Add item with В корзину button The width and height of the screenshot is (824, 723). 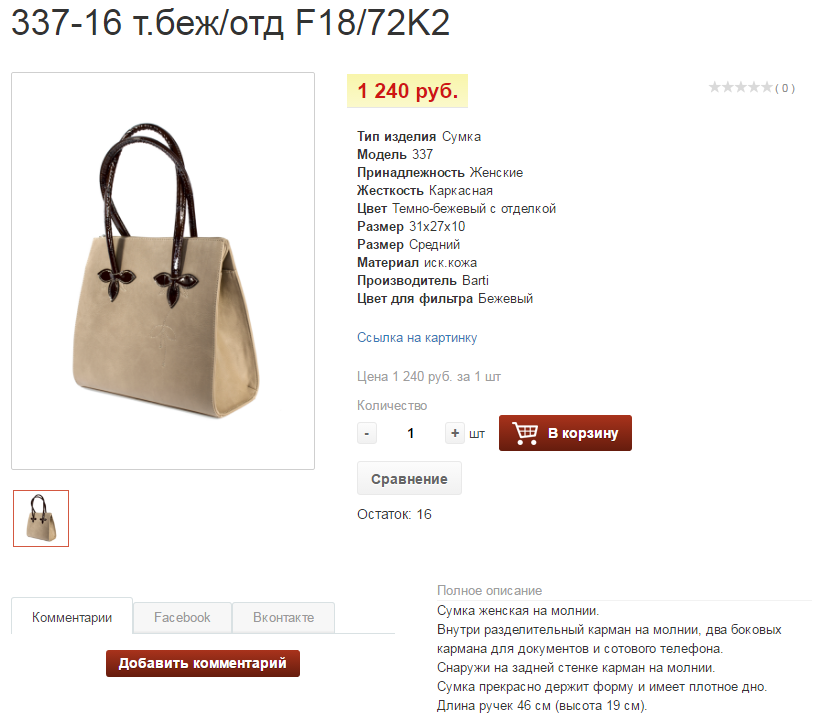565,433
